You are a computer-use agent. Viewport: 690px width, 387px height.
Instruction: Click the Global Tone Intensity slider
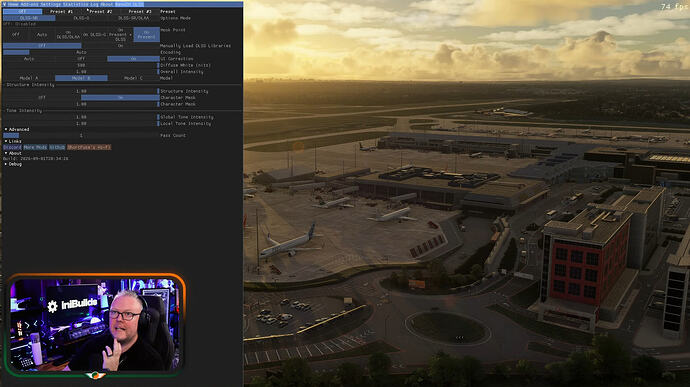tap(81, 117)
